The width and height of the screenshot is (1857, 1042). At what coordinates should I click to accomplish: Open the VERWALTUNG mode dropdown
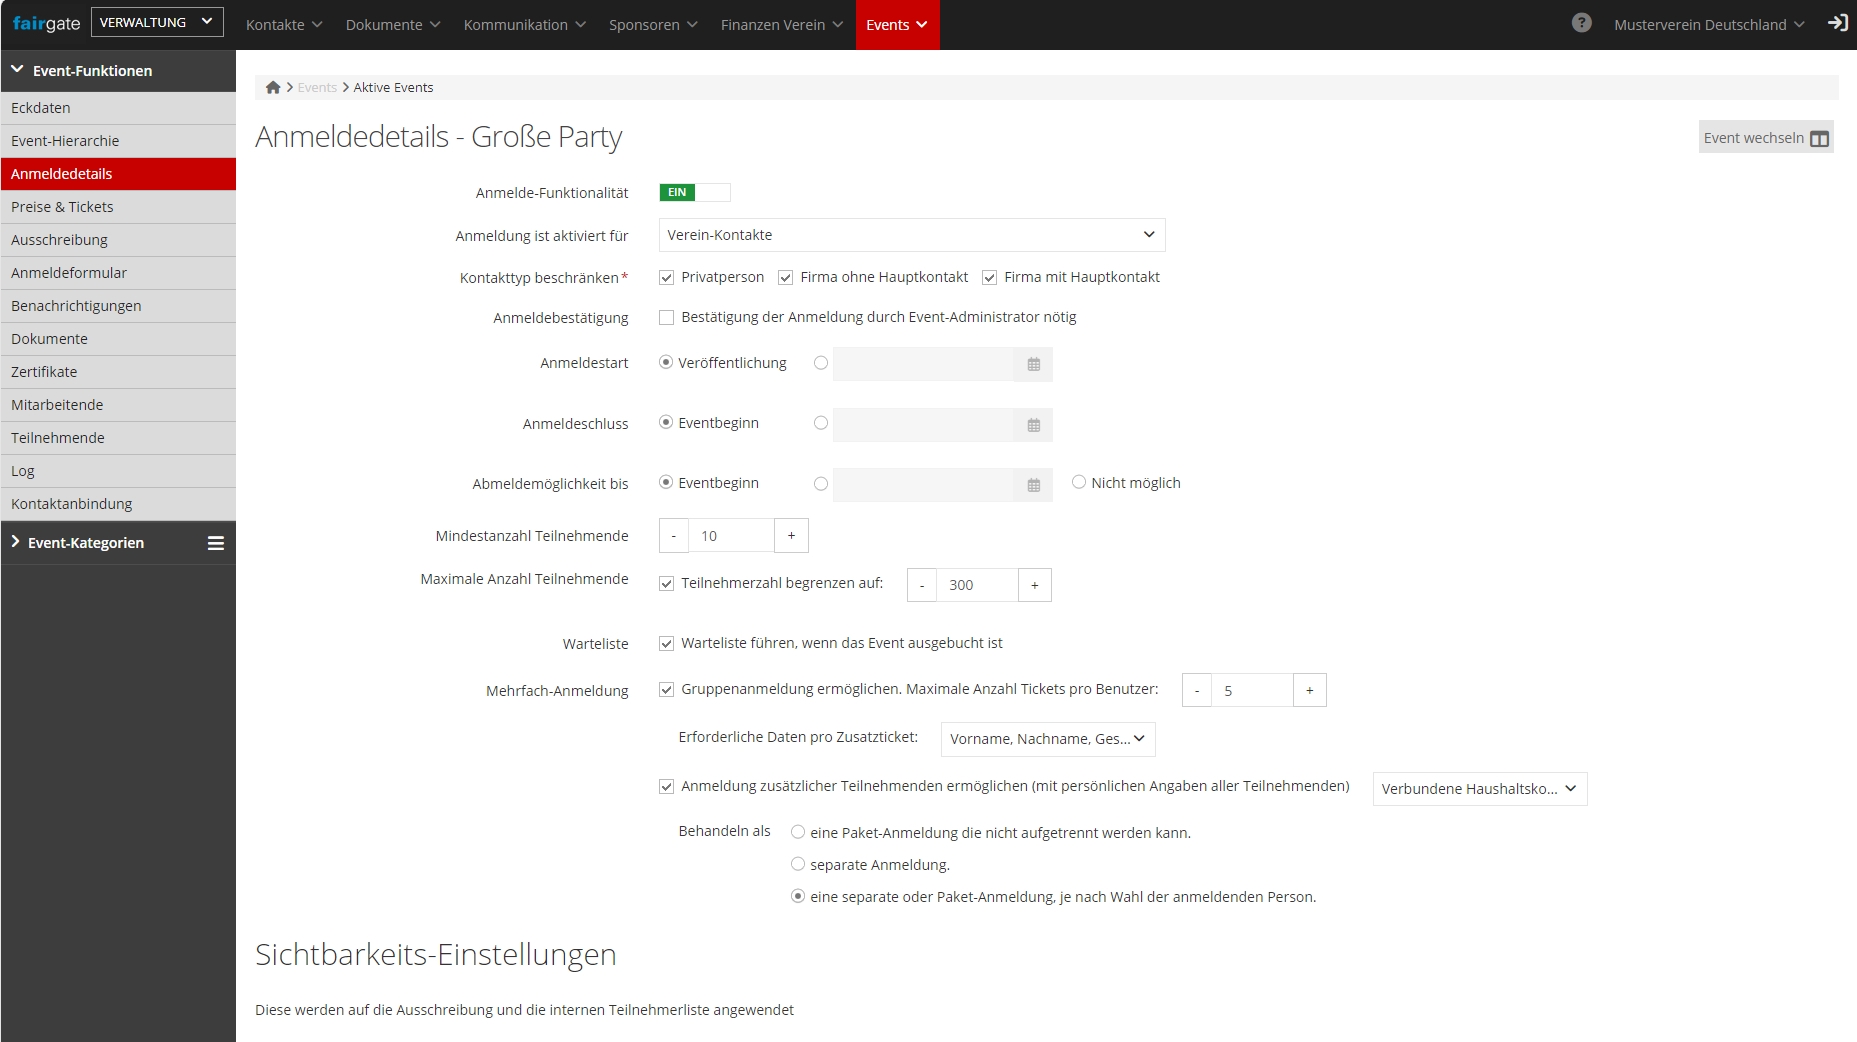[x=157, y=22]
